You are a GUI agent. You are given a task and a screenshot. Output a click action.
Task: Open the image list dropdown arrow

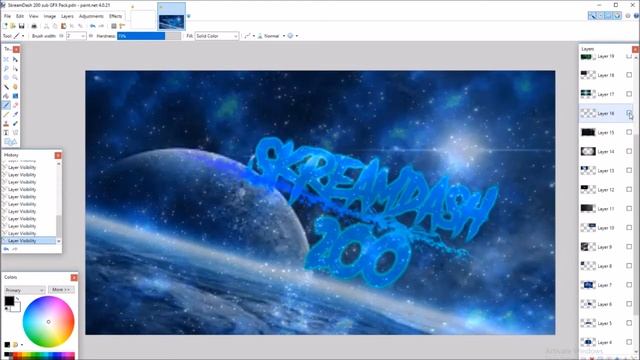point(189,16)
